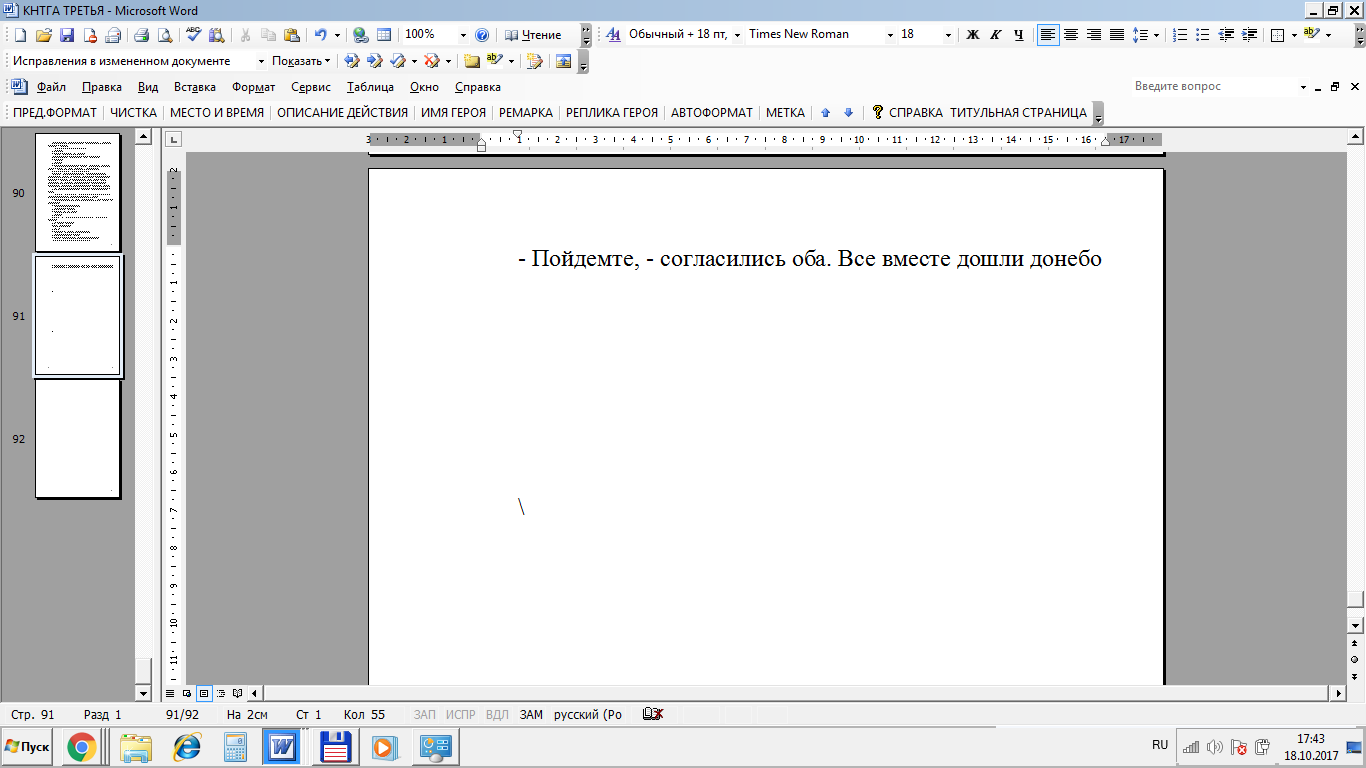Screen dimensions: 1366x768
Task: Select the page 92 thumbnail
Action: (78, 438)
